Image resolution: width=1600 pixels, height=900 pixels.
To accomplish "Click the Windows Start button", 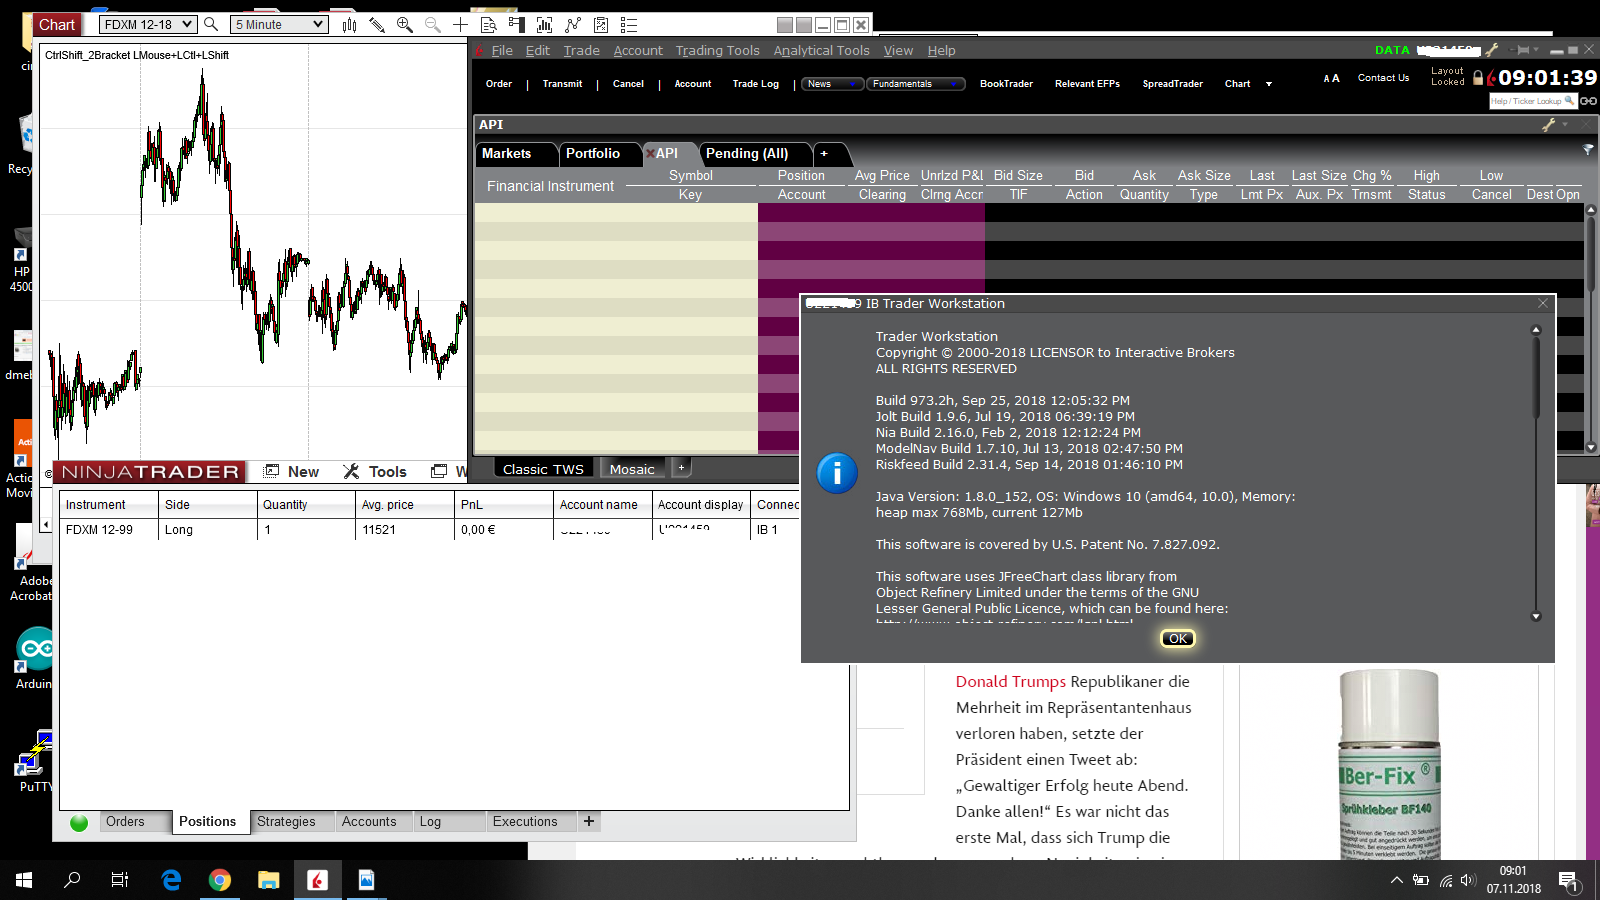I will pyautogui.click(x=24, y=880).
